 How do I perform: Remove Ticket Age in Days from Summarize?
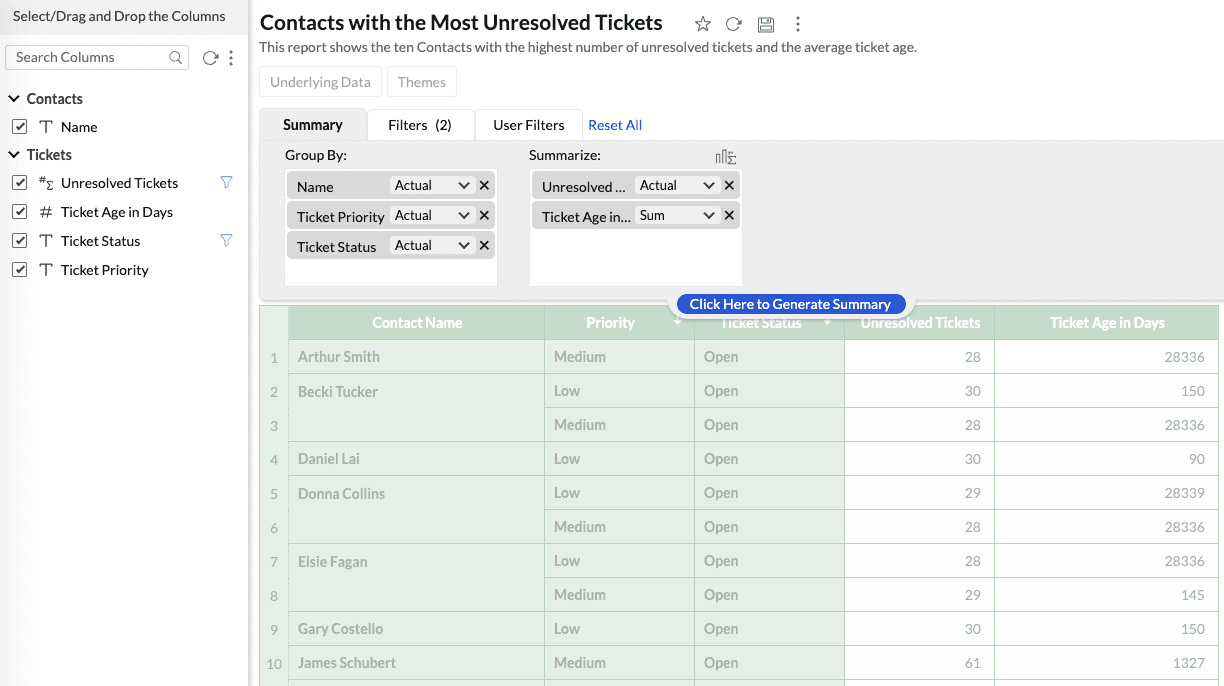[729, 216]
